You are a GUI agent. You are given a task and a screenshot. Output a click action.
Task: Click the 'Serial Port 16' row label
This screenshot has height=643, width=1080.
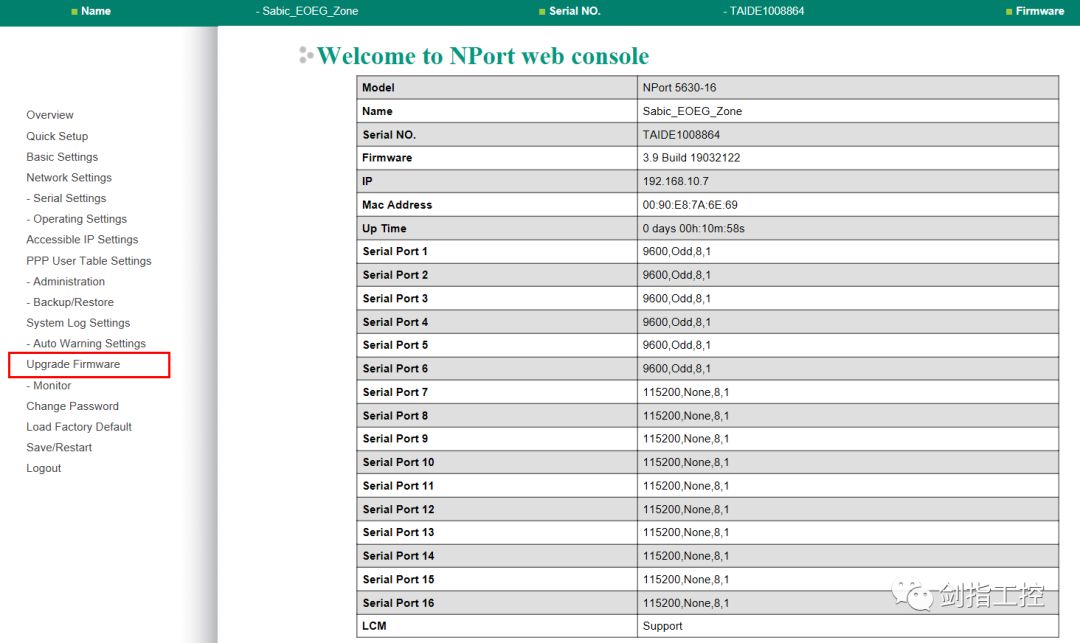[x=398, y=602]
